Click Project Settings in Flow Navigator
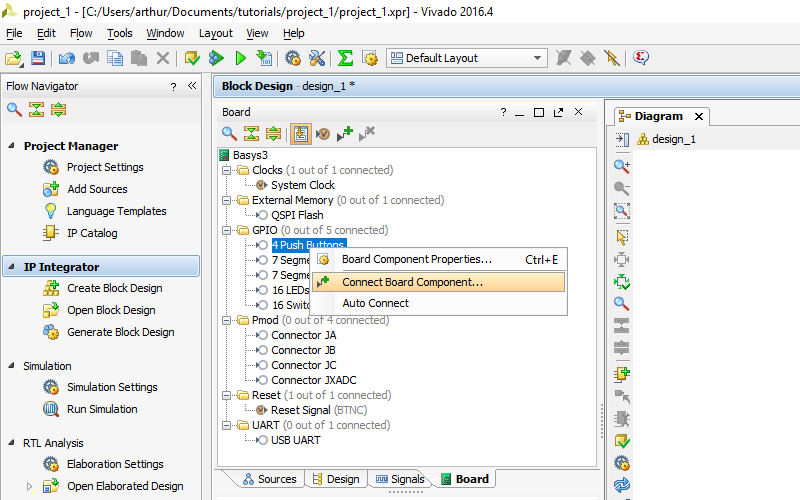 pyautogui.click(x=105, y=167)
